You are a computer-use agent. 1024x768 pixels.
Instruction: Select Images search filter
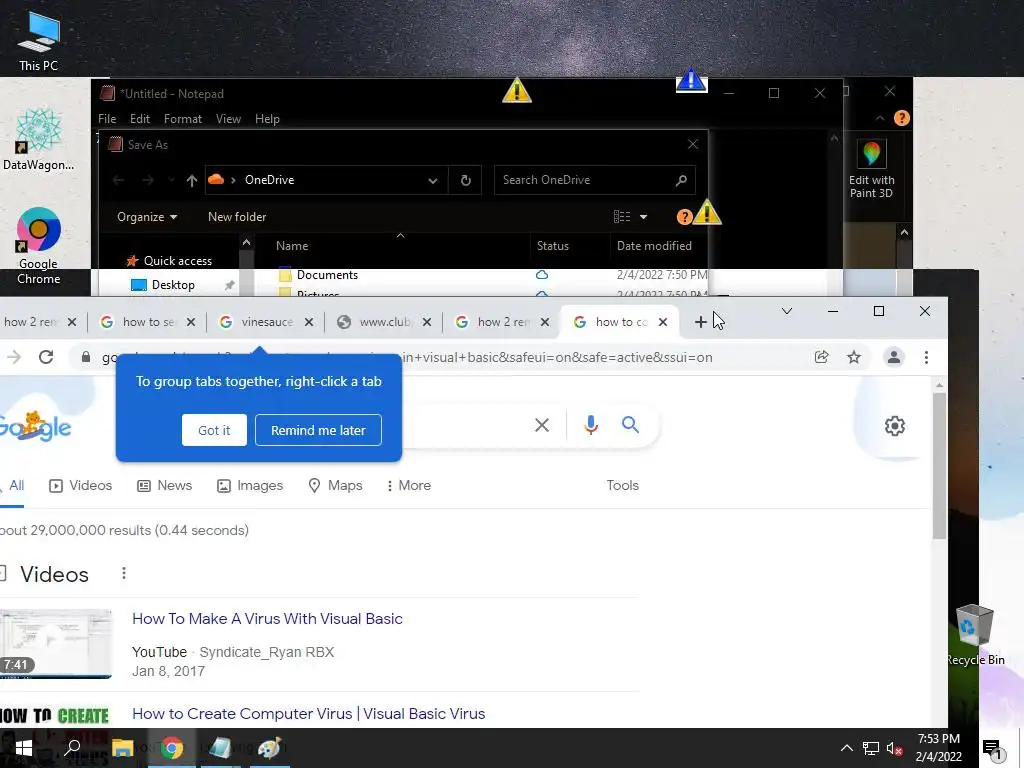(250, 486)
